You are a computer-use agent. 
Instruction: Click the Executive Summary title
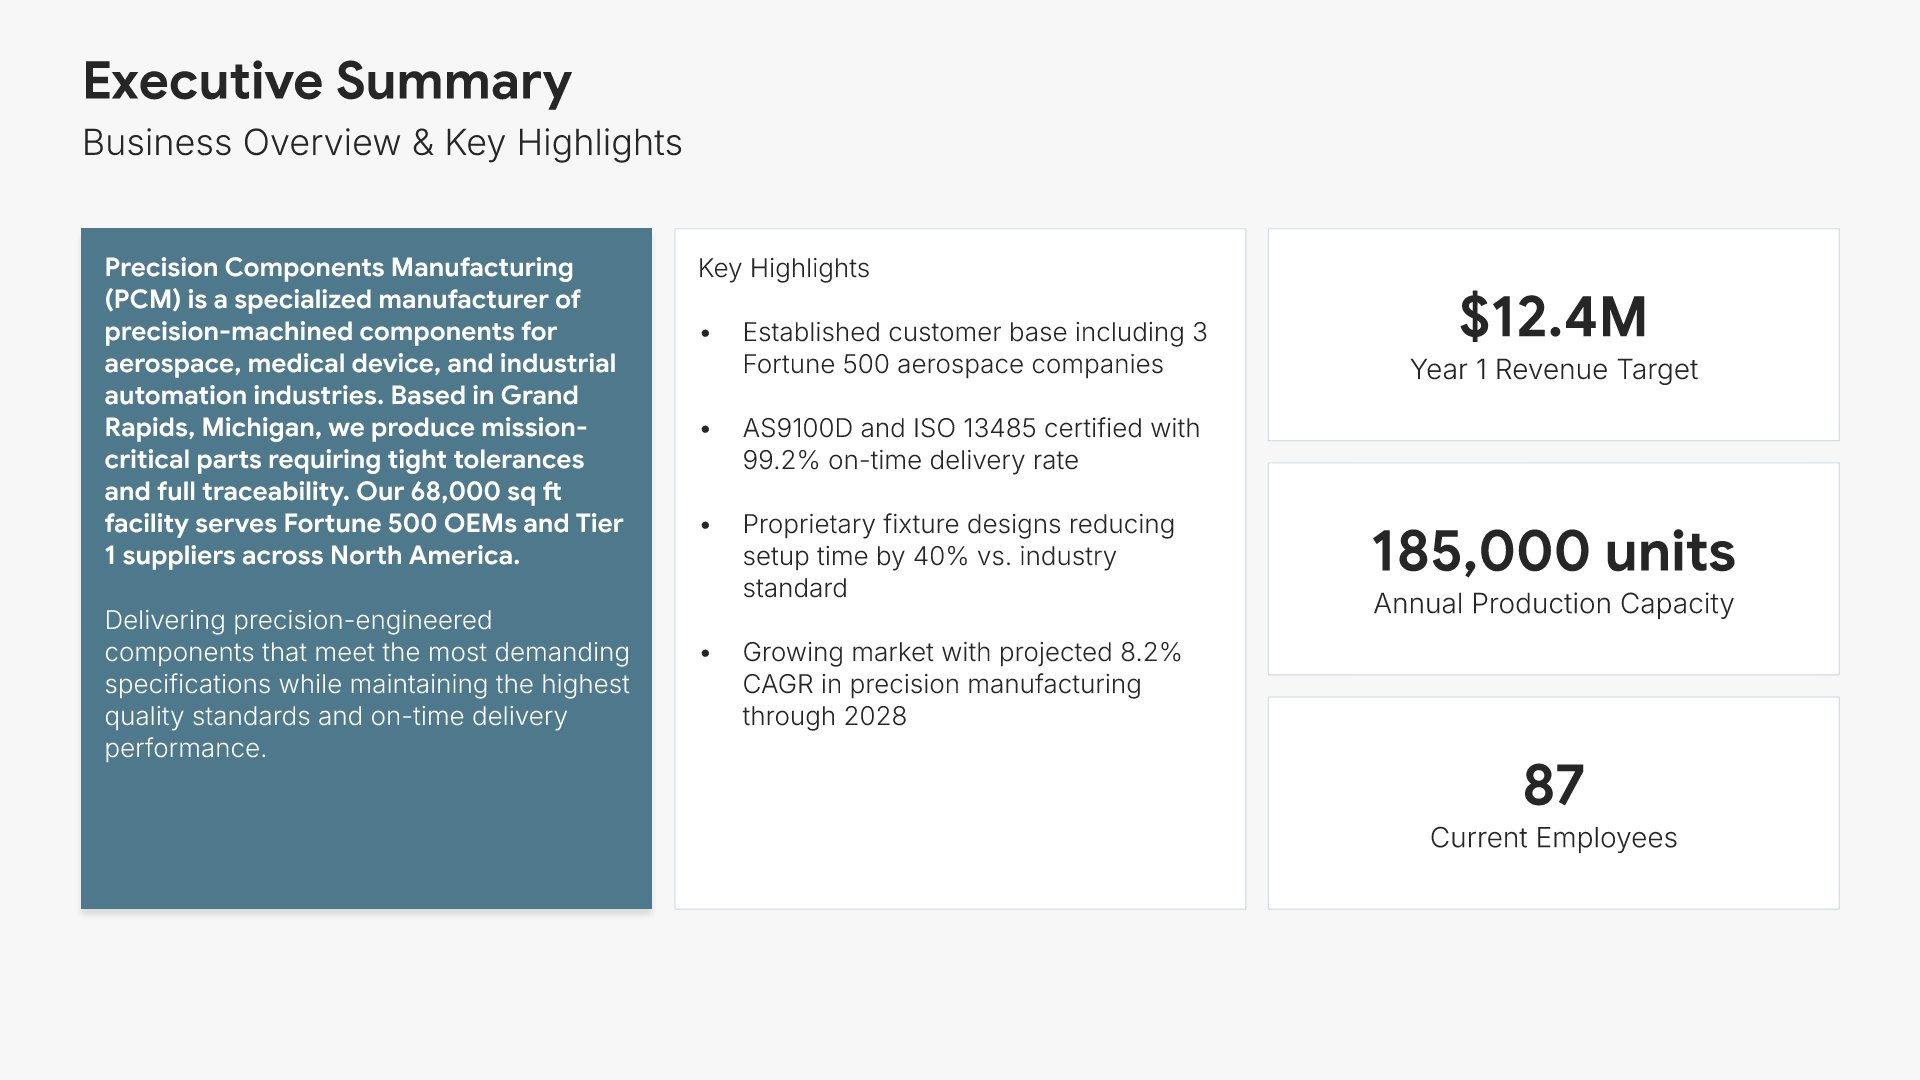[x=327, y=81]
